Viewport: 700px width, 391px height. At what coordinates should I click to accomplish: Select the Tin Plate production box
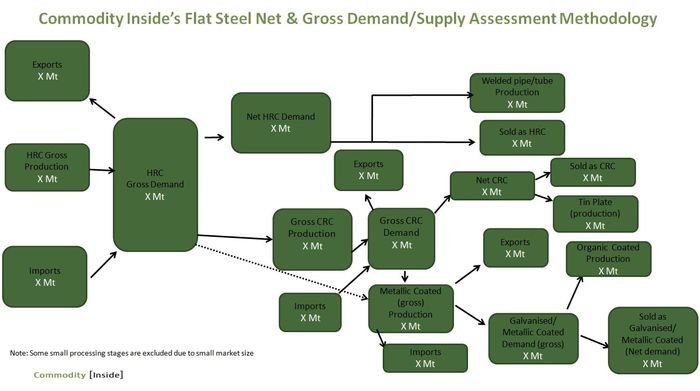(x=595, y=214)
